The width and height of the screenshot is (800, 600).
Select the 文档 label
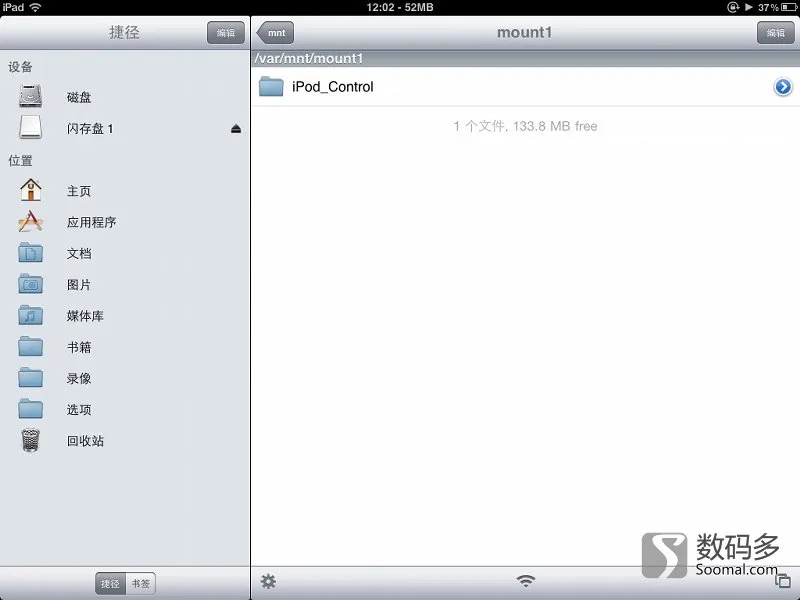pos(79,254)
